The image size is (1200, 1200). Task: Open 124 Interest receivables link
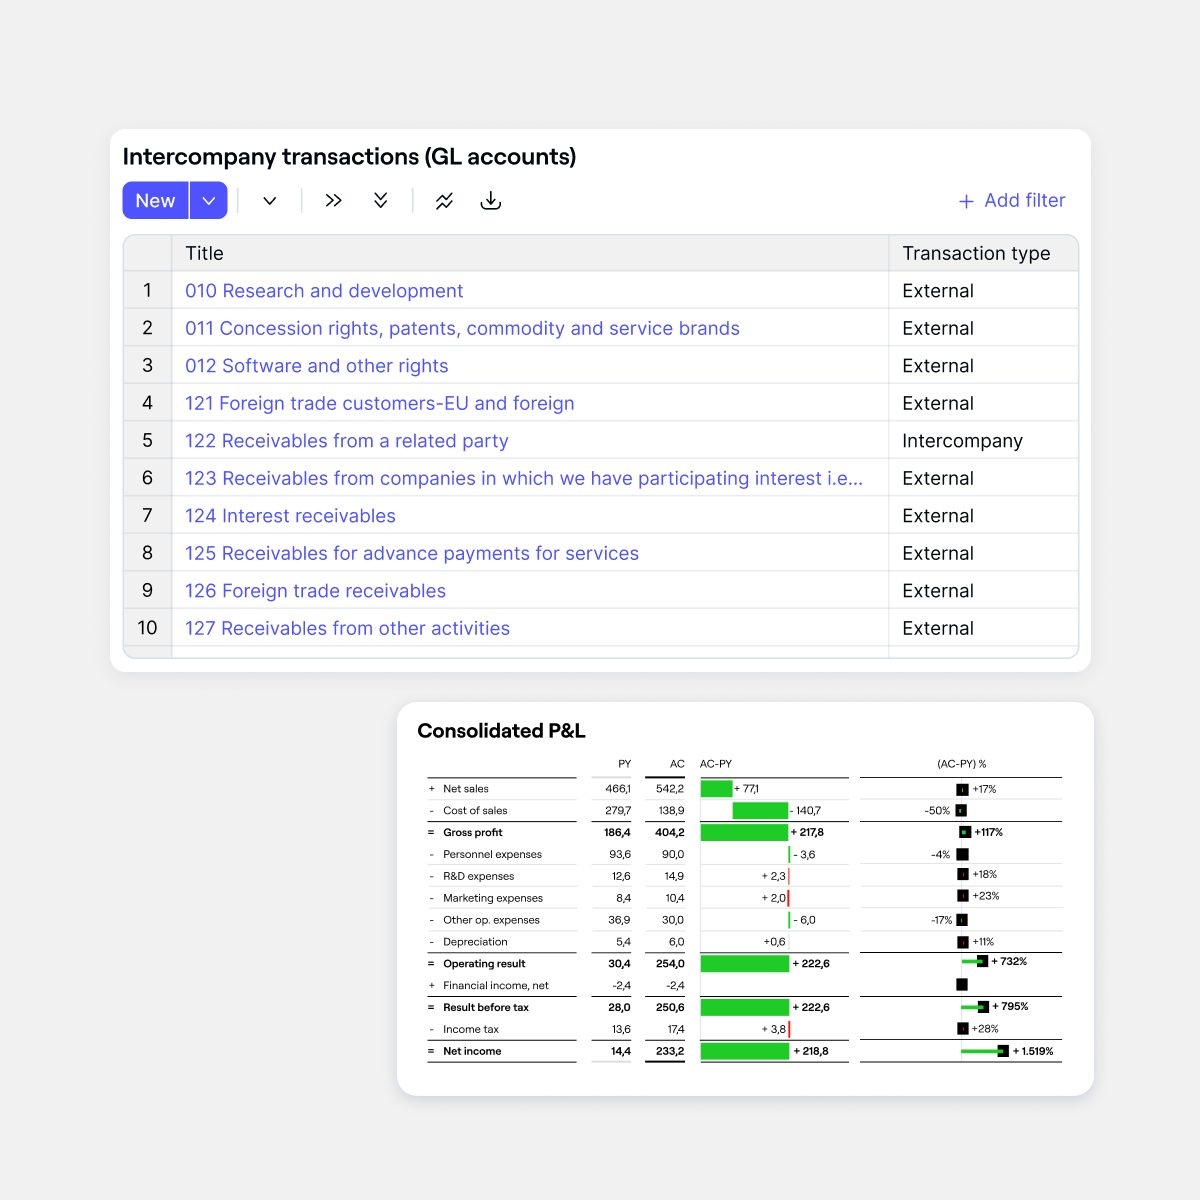point(290,516)
